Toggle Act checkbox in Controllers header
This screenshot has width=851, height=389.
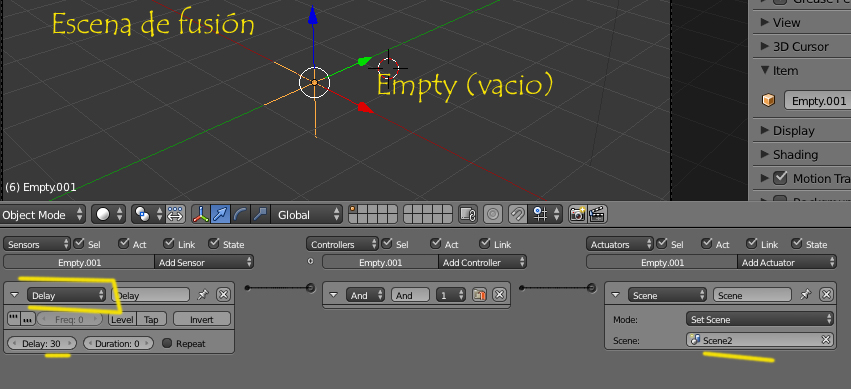[436, 243]
